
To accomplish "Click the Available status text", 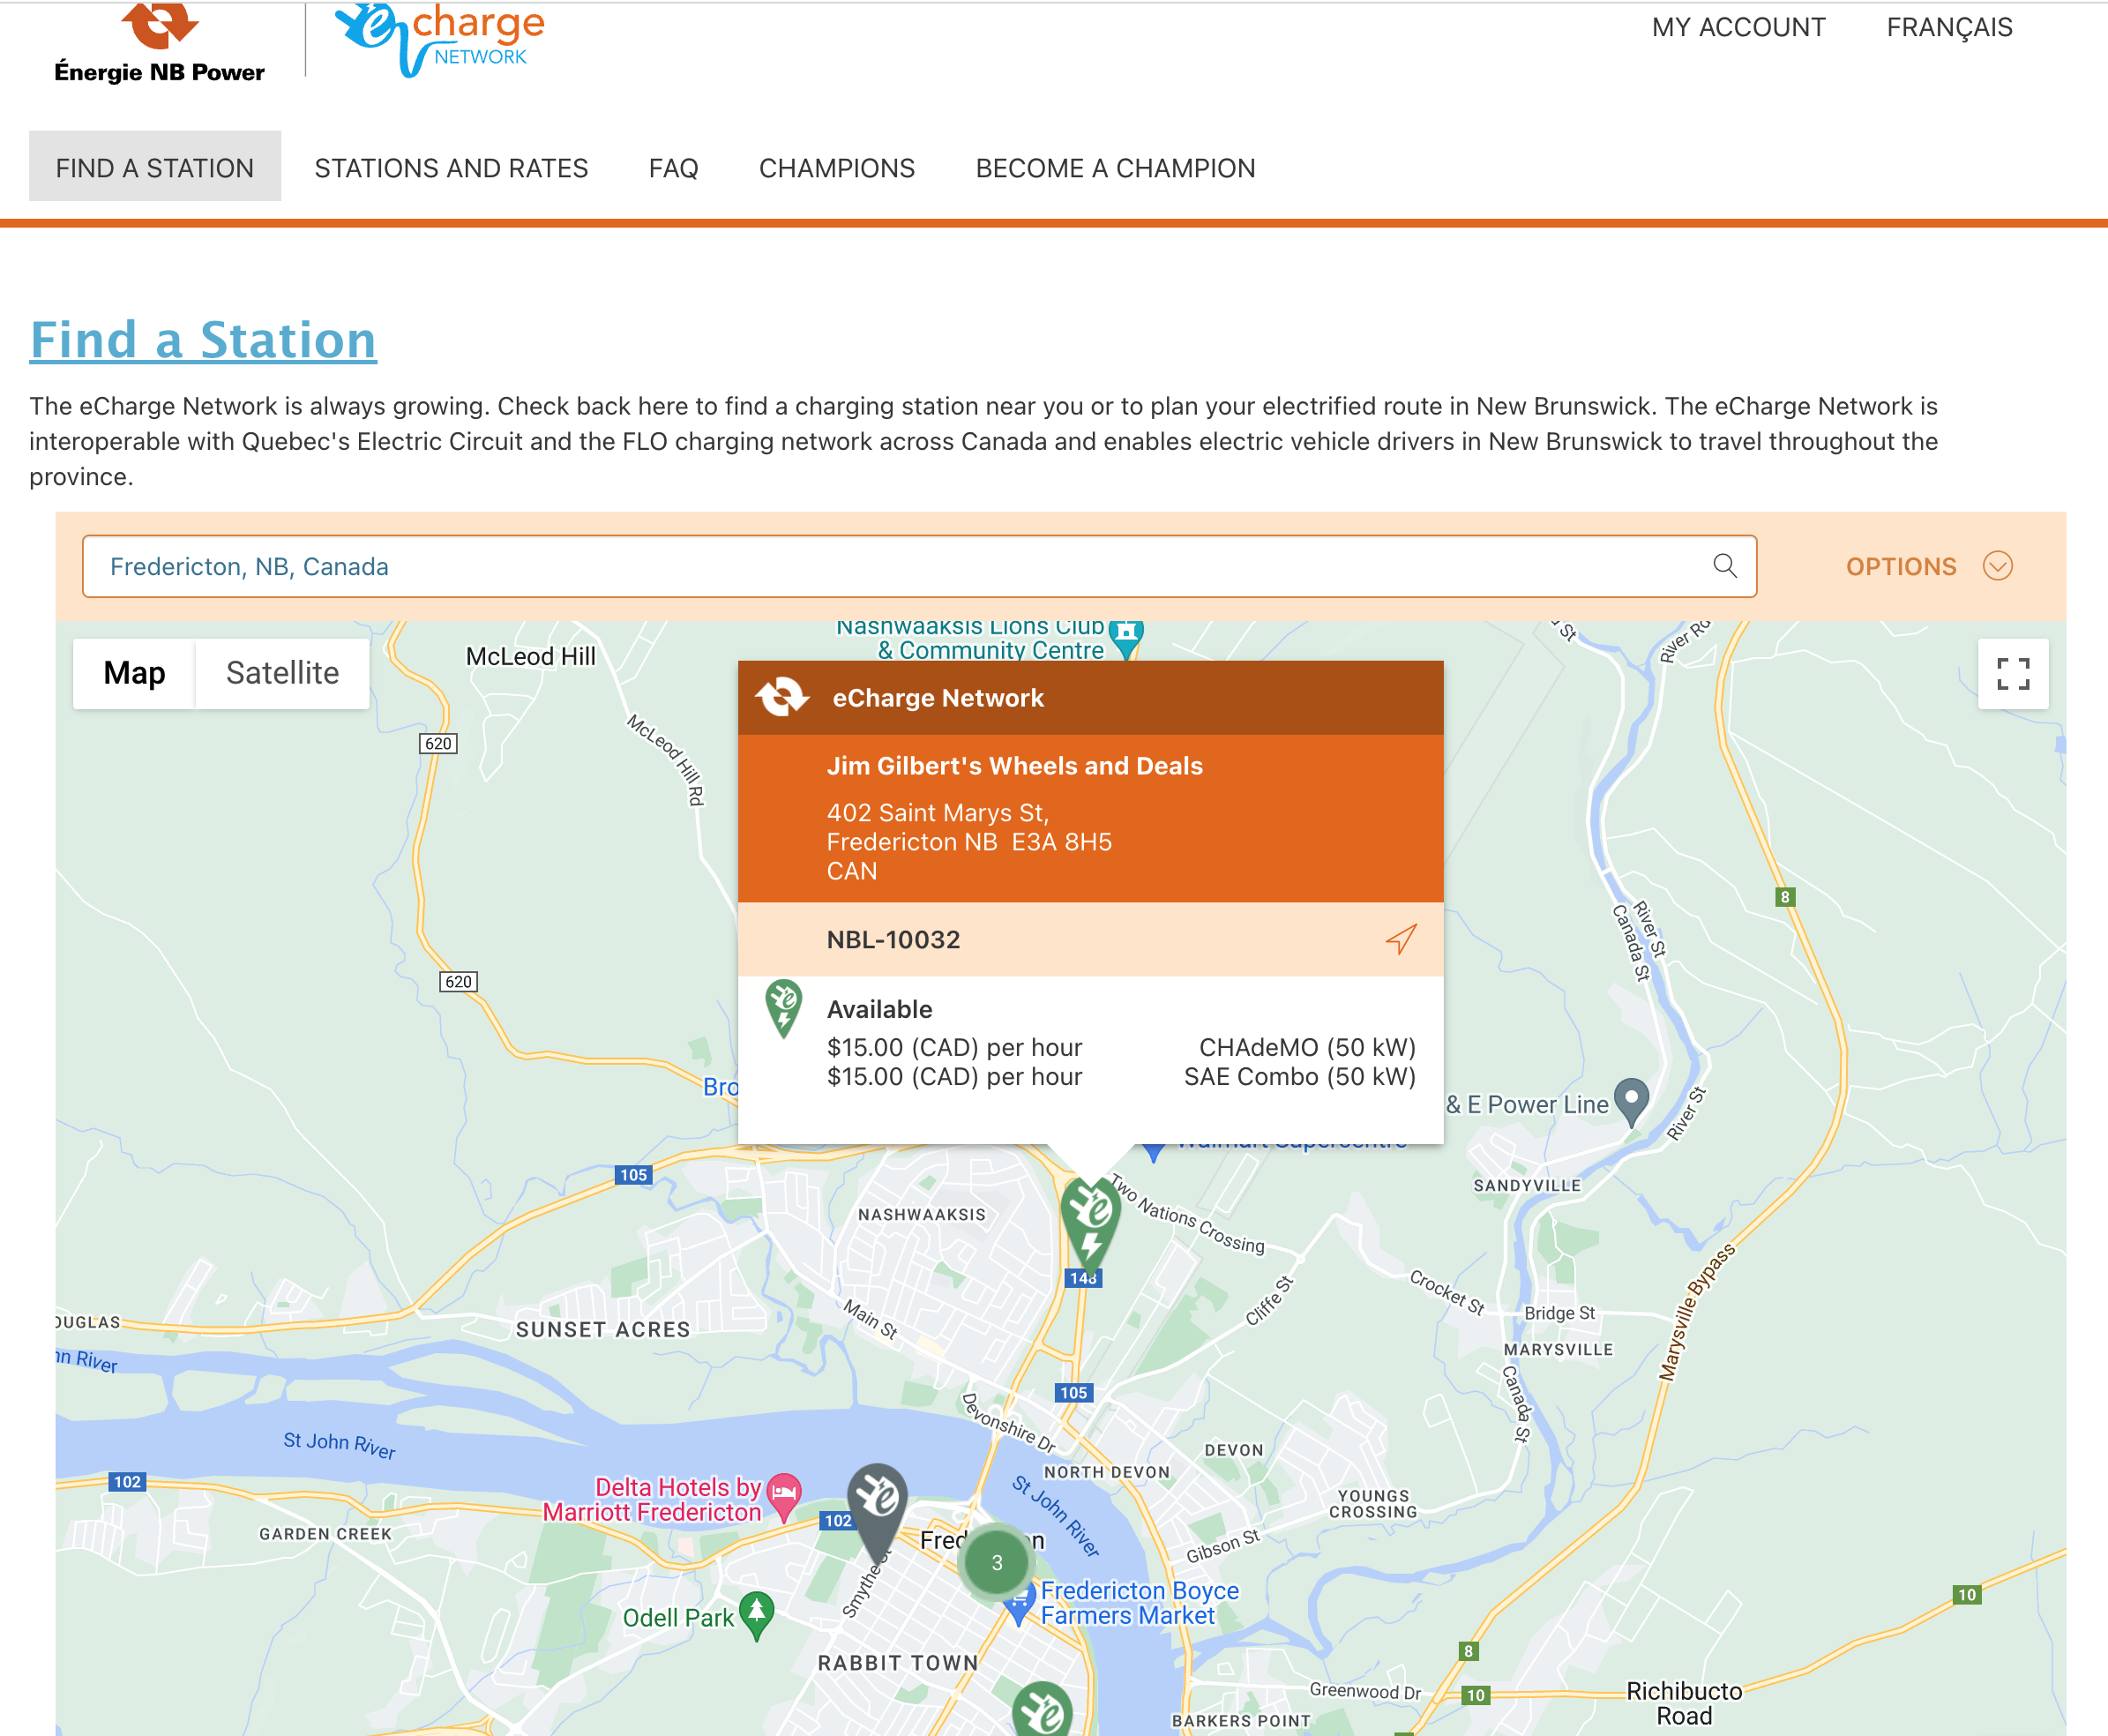I will coord(879,1009).
